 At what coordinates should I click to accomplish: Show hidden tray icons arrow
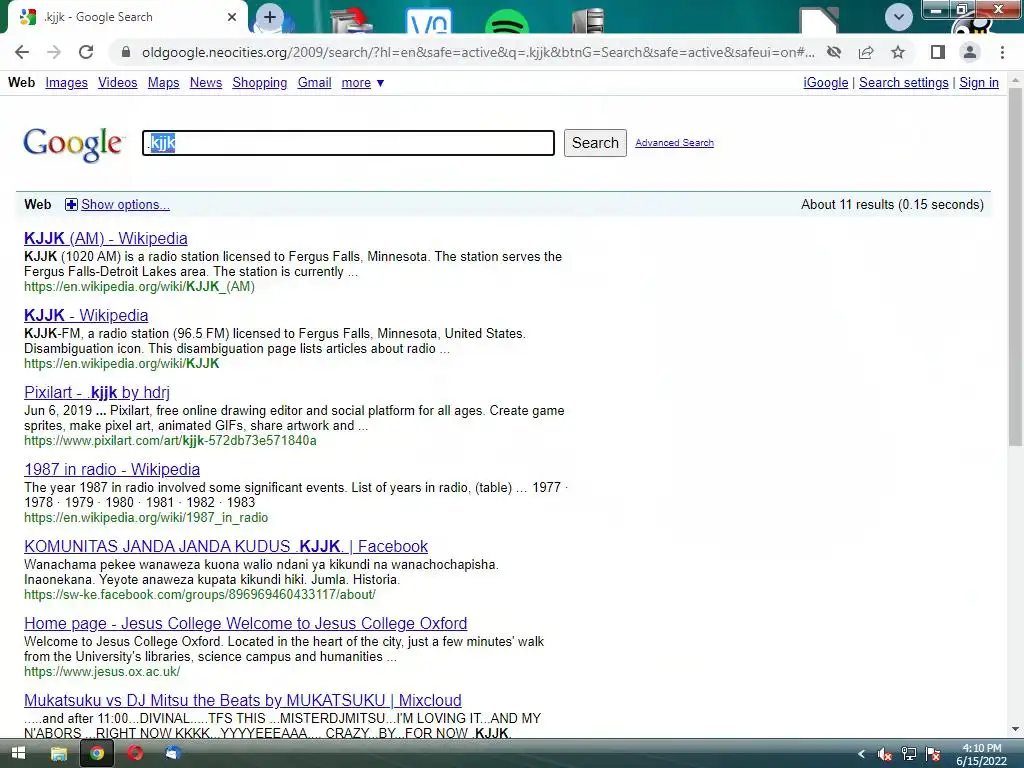[x=861, y=754]
